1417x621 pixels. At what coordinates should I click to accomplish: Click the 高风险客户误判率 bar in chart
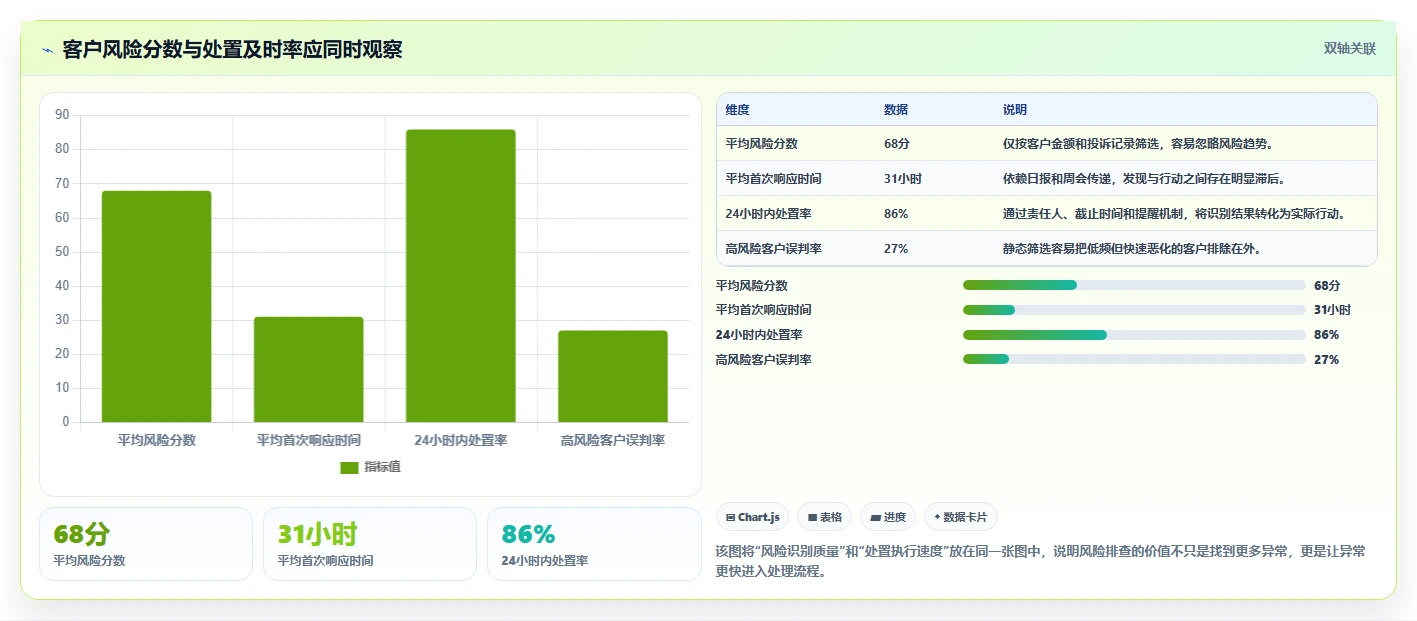pyautogui.click(x=613, y=376)
